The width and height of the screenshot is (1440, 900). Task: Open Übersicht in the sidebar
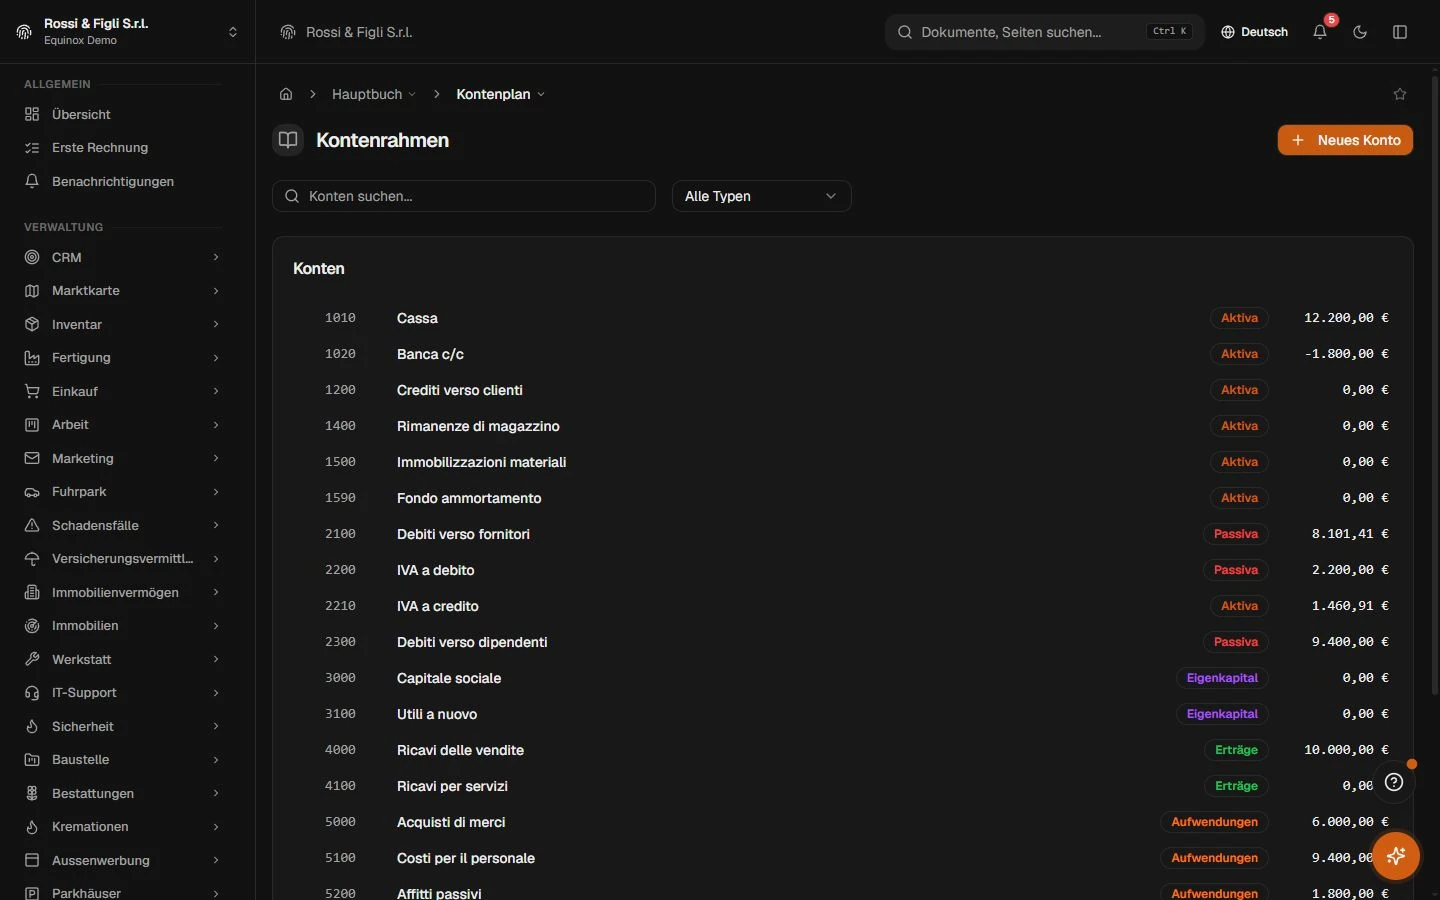(x=122, y=114)
